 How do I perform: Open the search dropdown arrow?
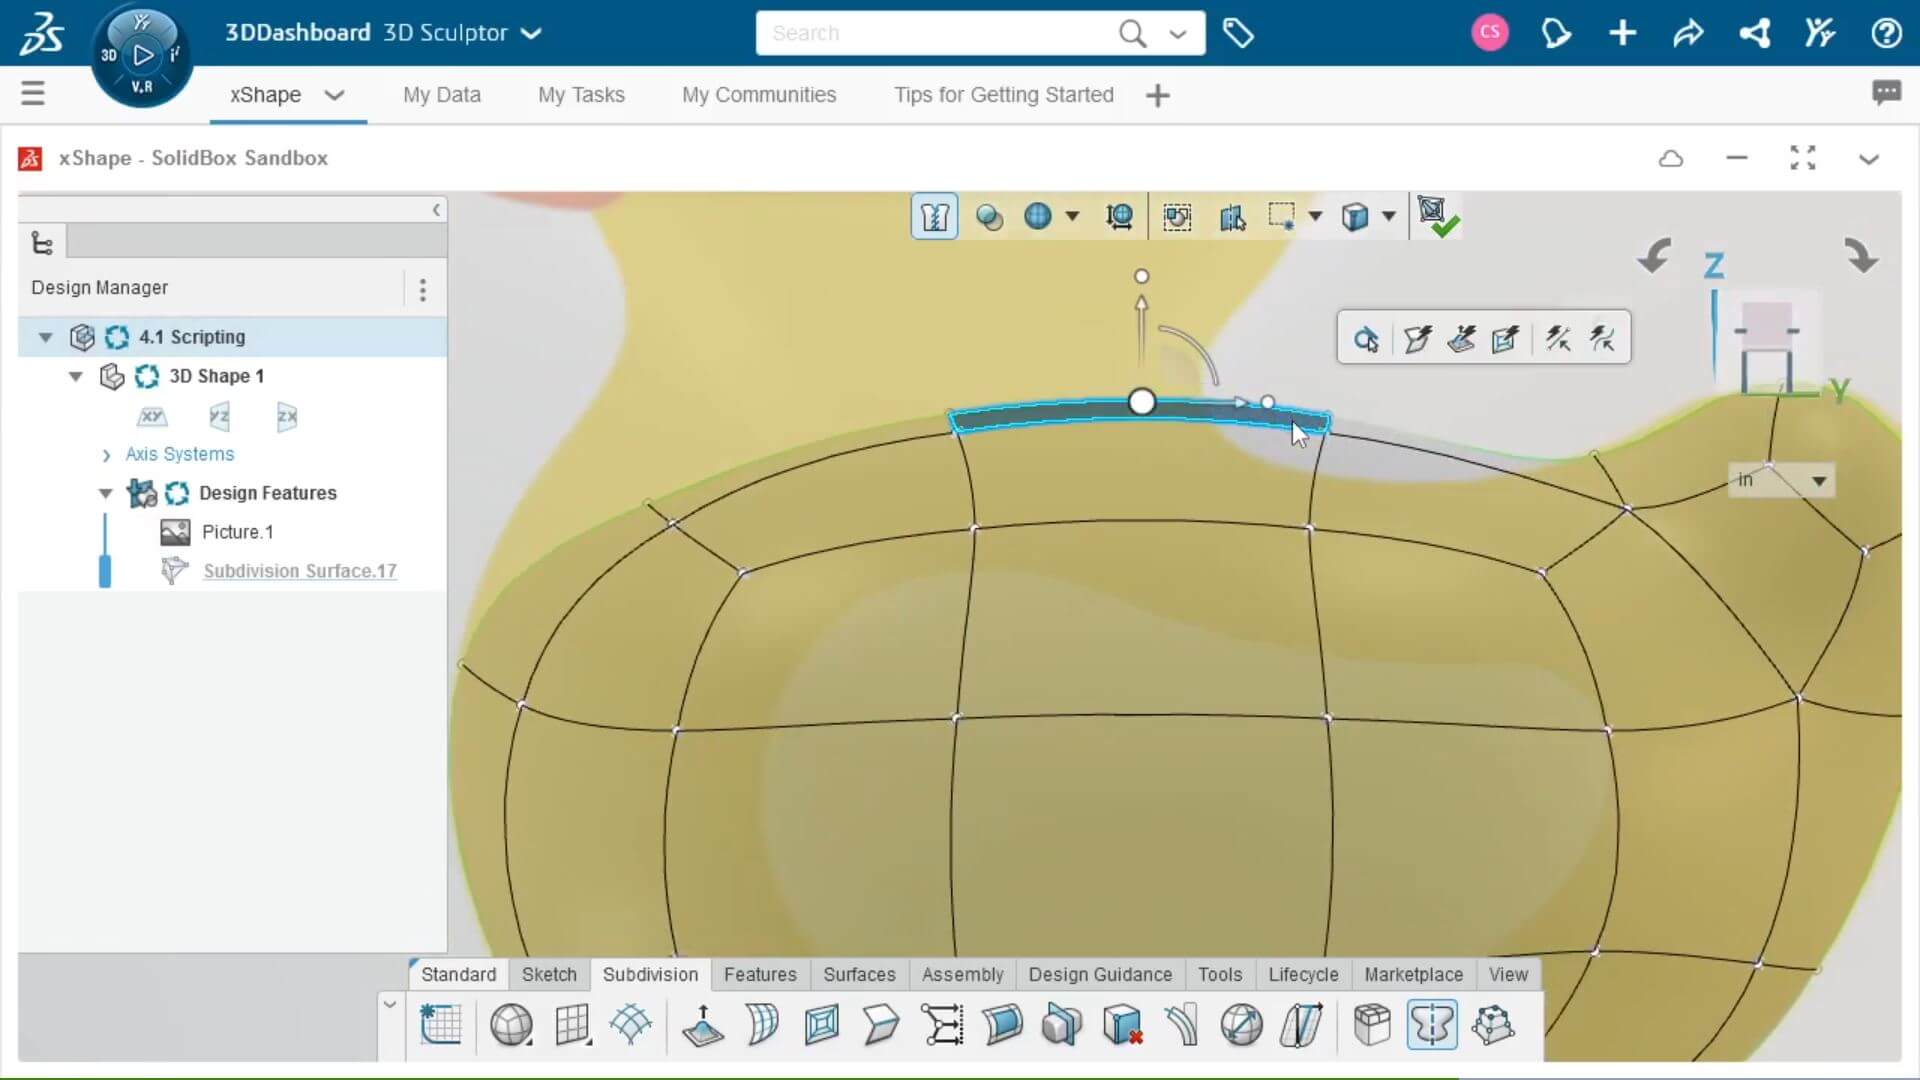click(1177, 33)
